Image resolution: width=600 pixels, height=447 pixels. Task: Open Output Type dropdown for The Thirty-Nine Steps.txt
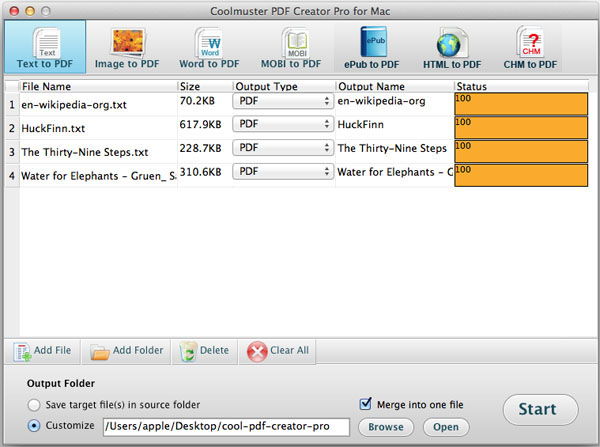coord(283,148)
